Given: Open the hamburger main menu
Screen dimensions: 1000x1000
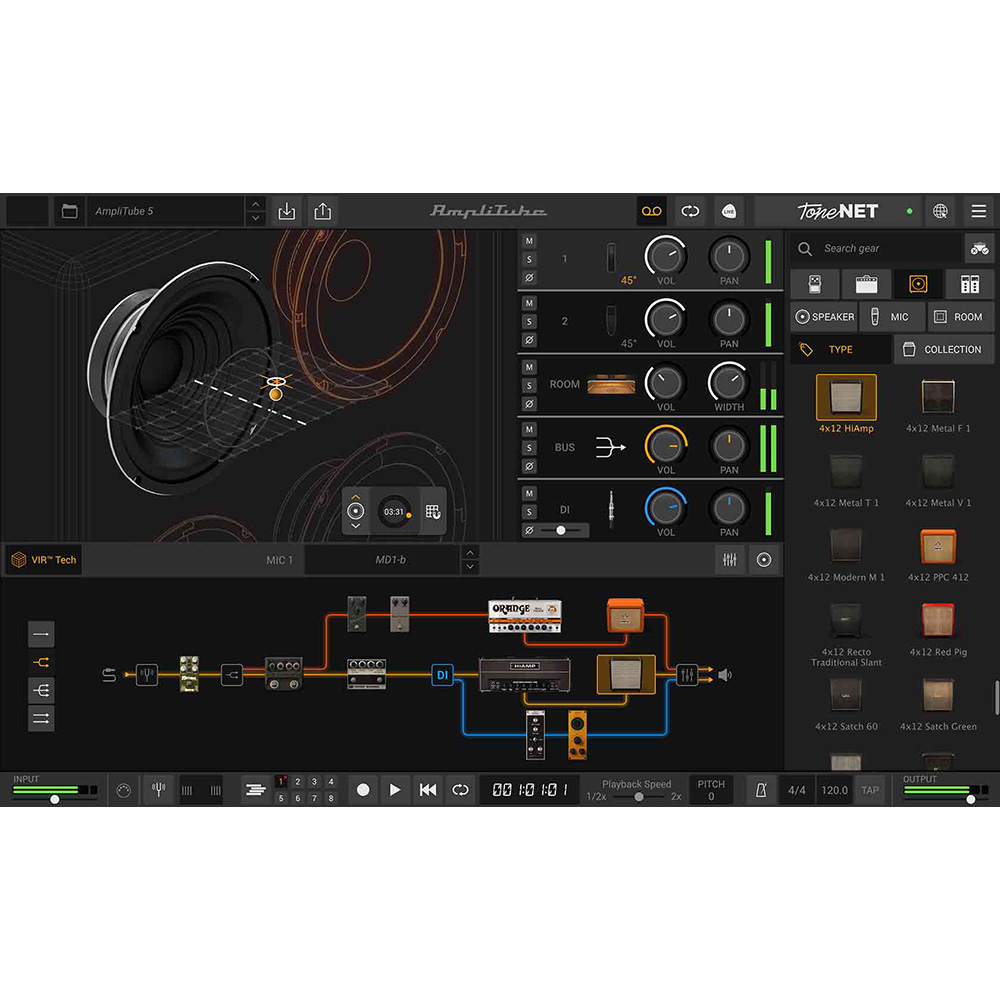Looking at the screenshot, I should 978,211.
